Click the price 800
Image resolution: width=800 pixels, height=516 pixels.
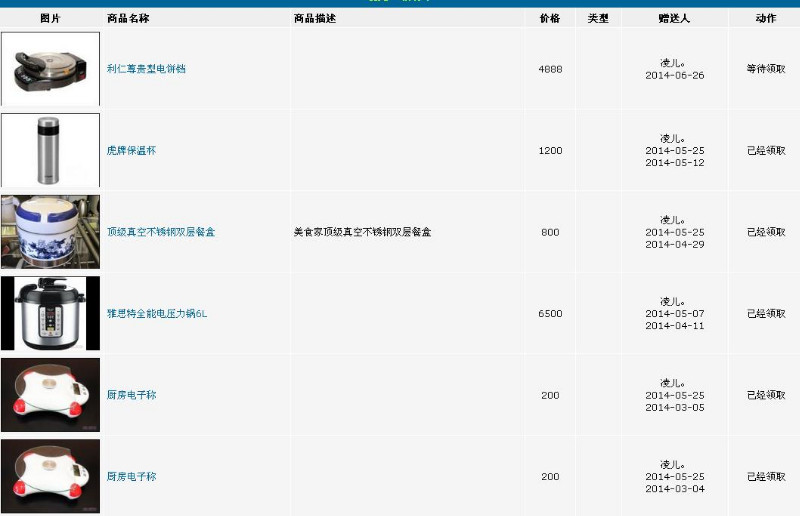(x=550, y=232)
